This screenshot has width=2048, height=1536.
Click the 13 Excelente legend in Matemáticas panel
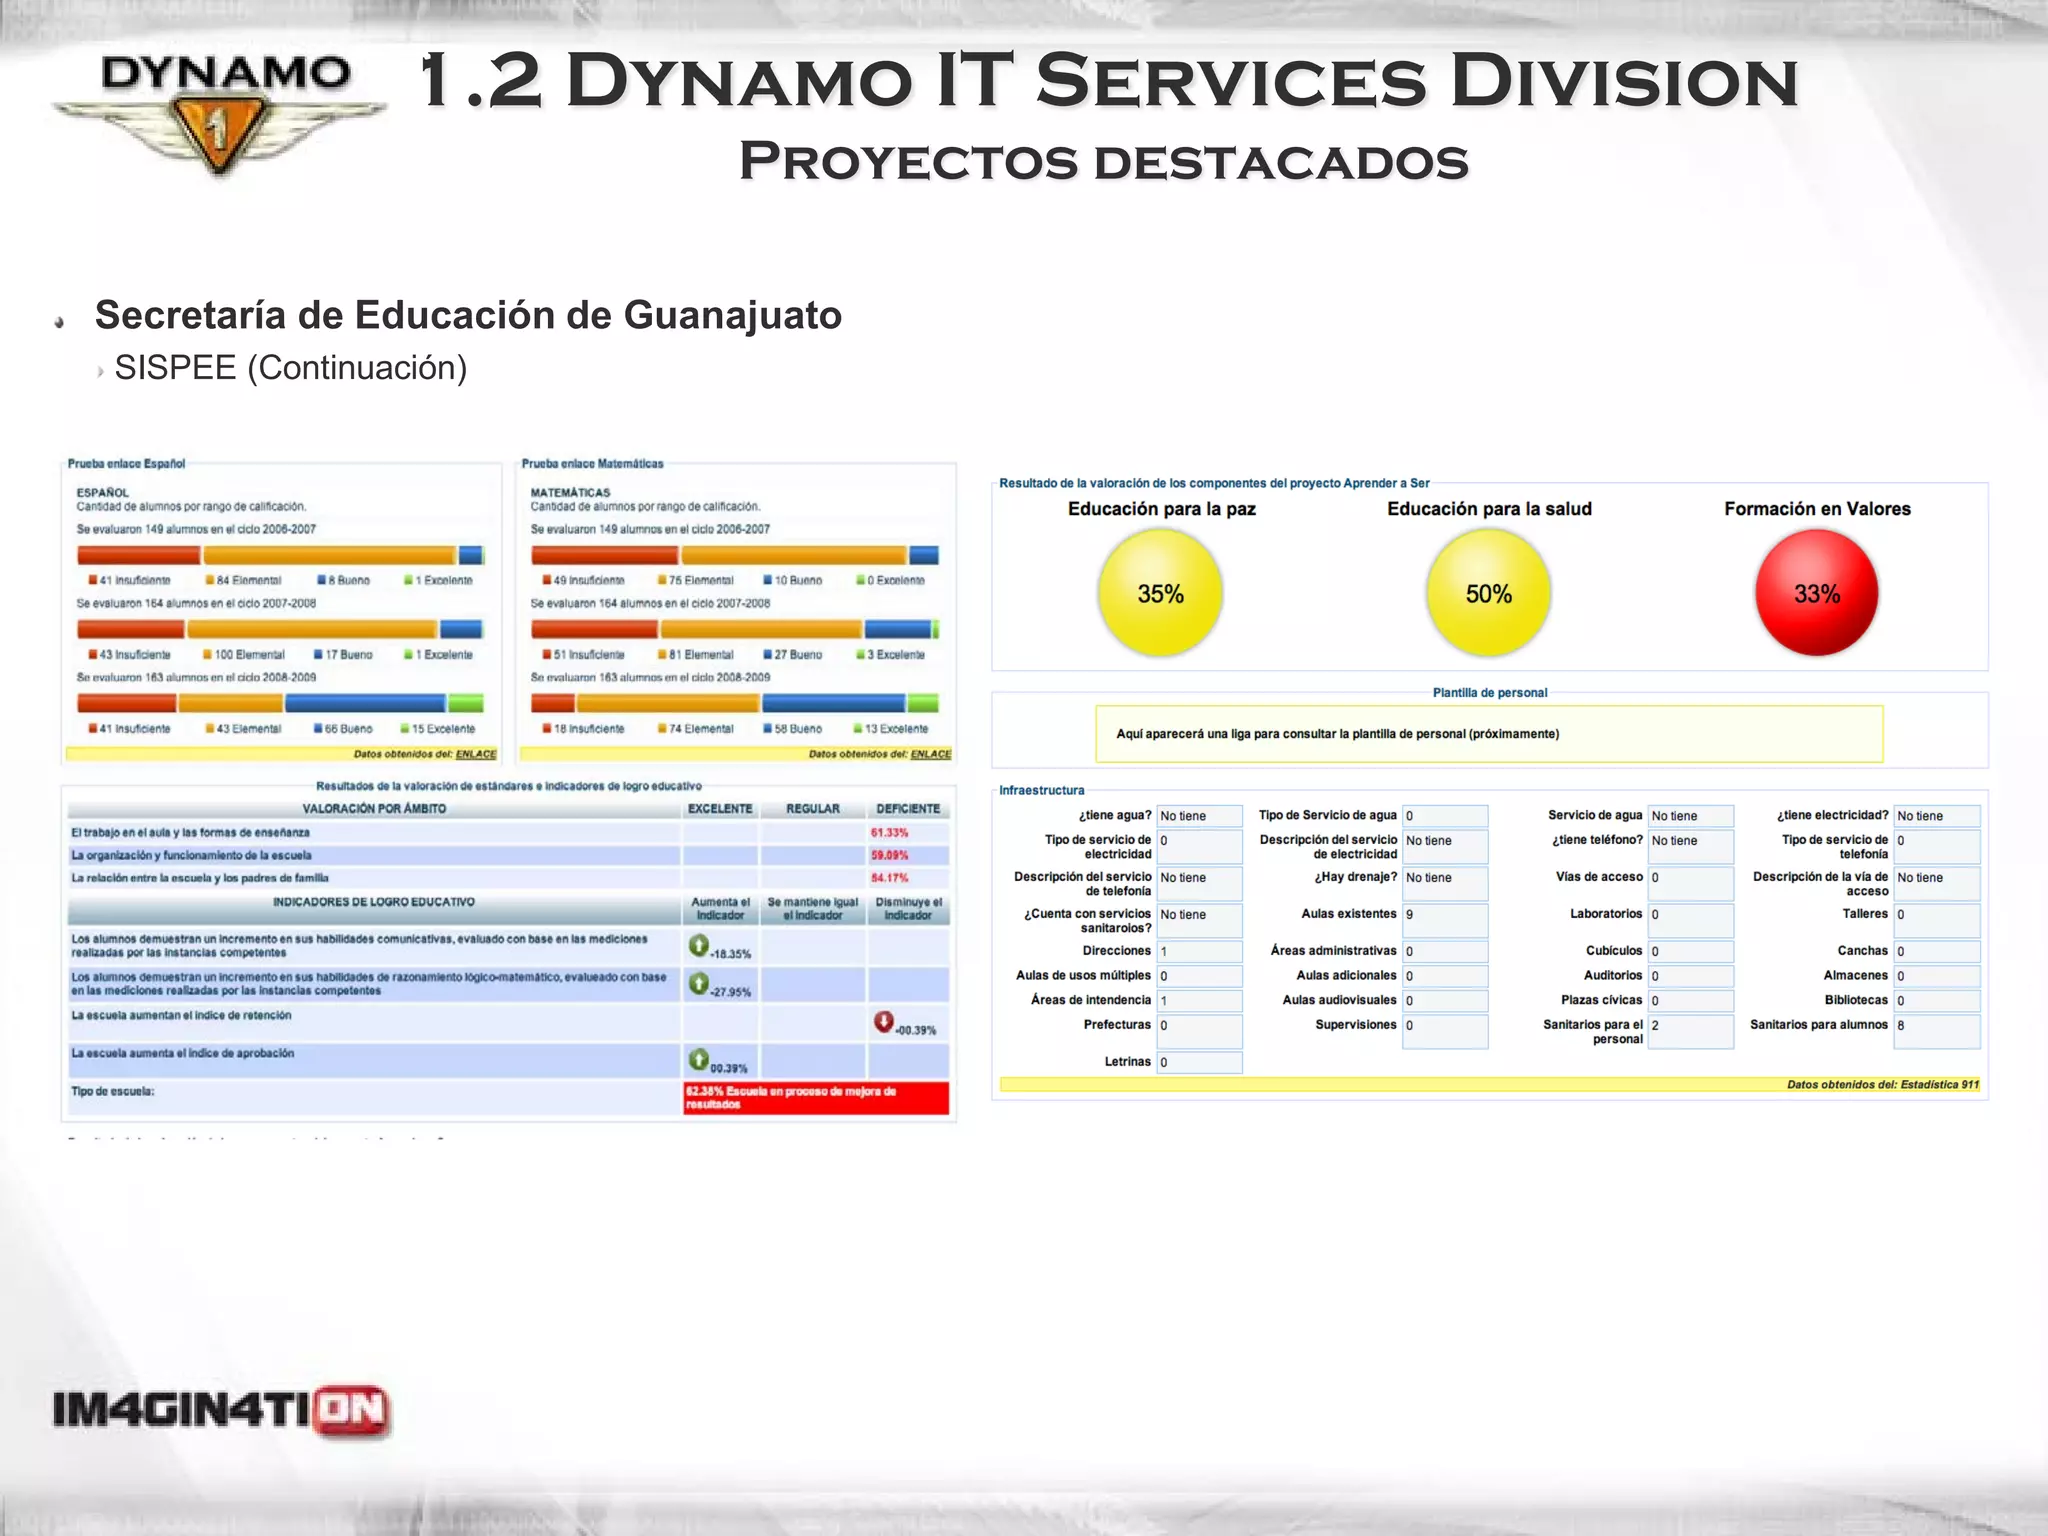coord(890,729)
